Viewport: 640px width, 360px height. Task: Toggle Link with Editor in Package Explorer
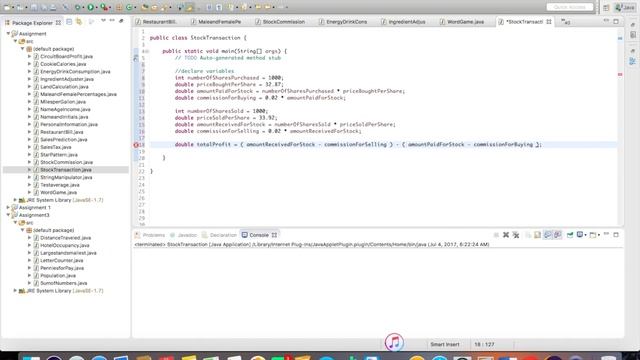[x=79, y=22]
